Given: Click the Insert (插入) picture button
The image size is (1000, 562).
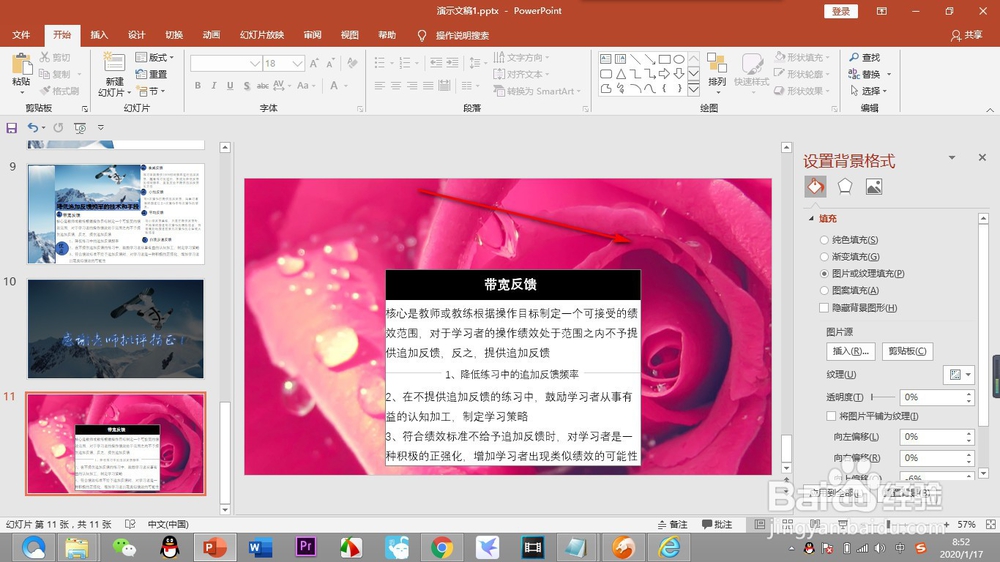Looking at the screenshot, I should 851,351.
